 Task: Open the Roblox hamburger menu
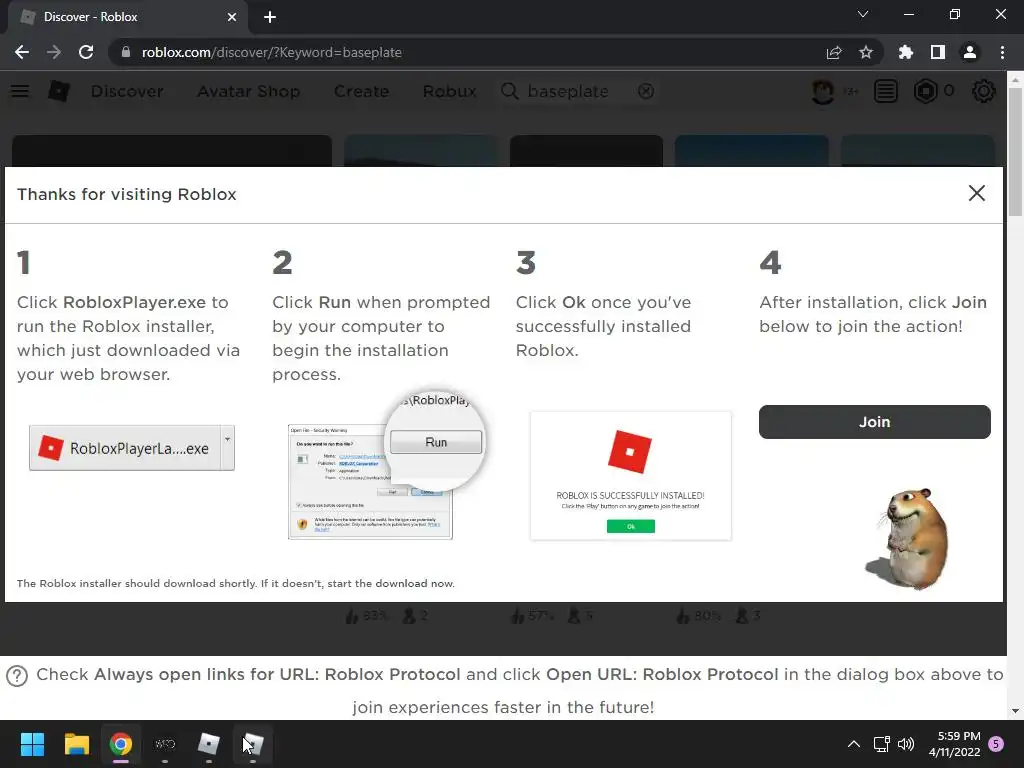tap(20, 91)
